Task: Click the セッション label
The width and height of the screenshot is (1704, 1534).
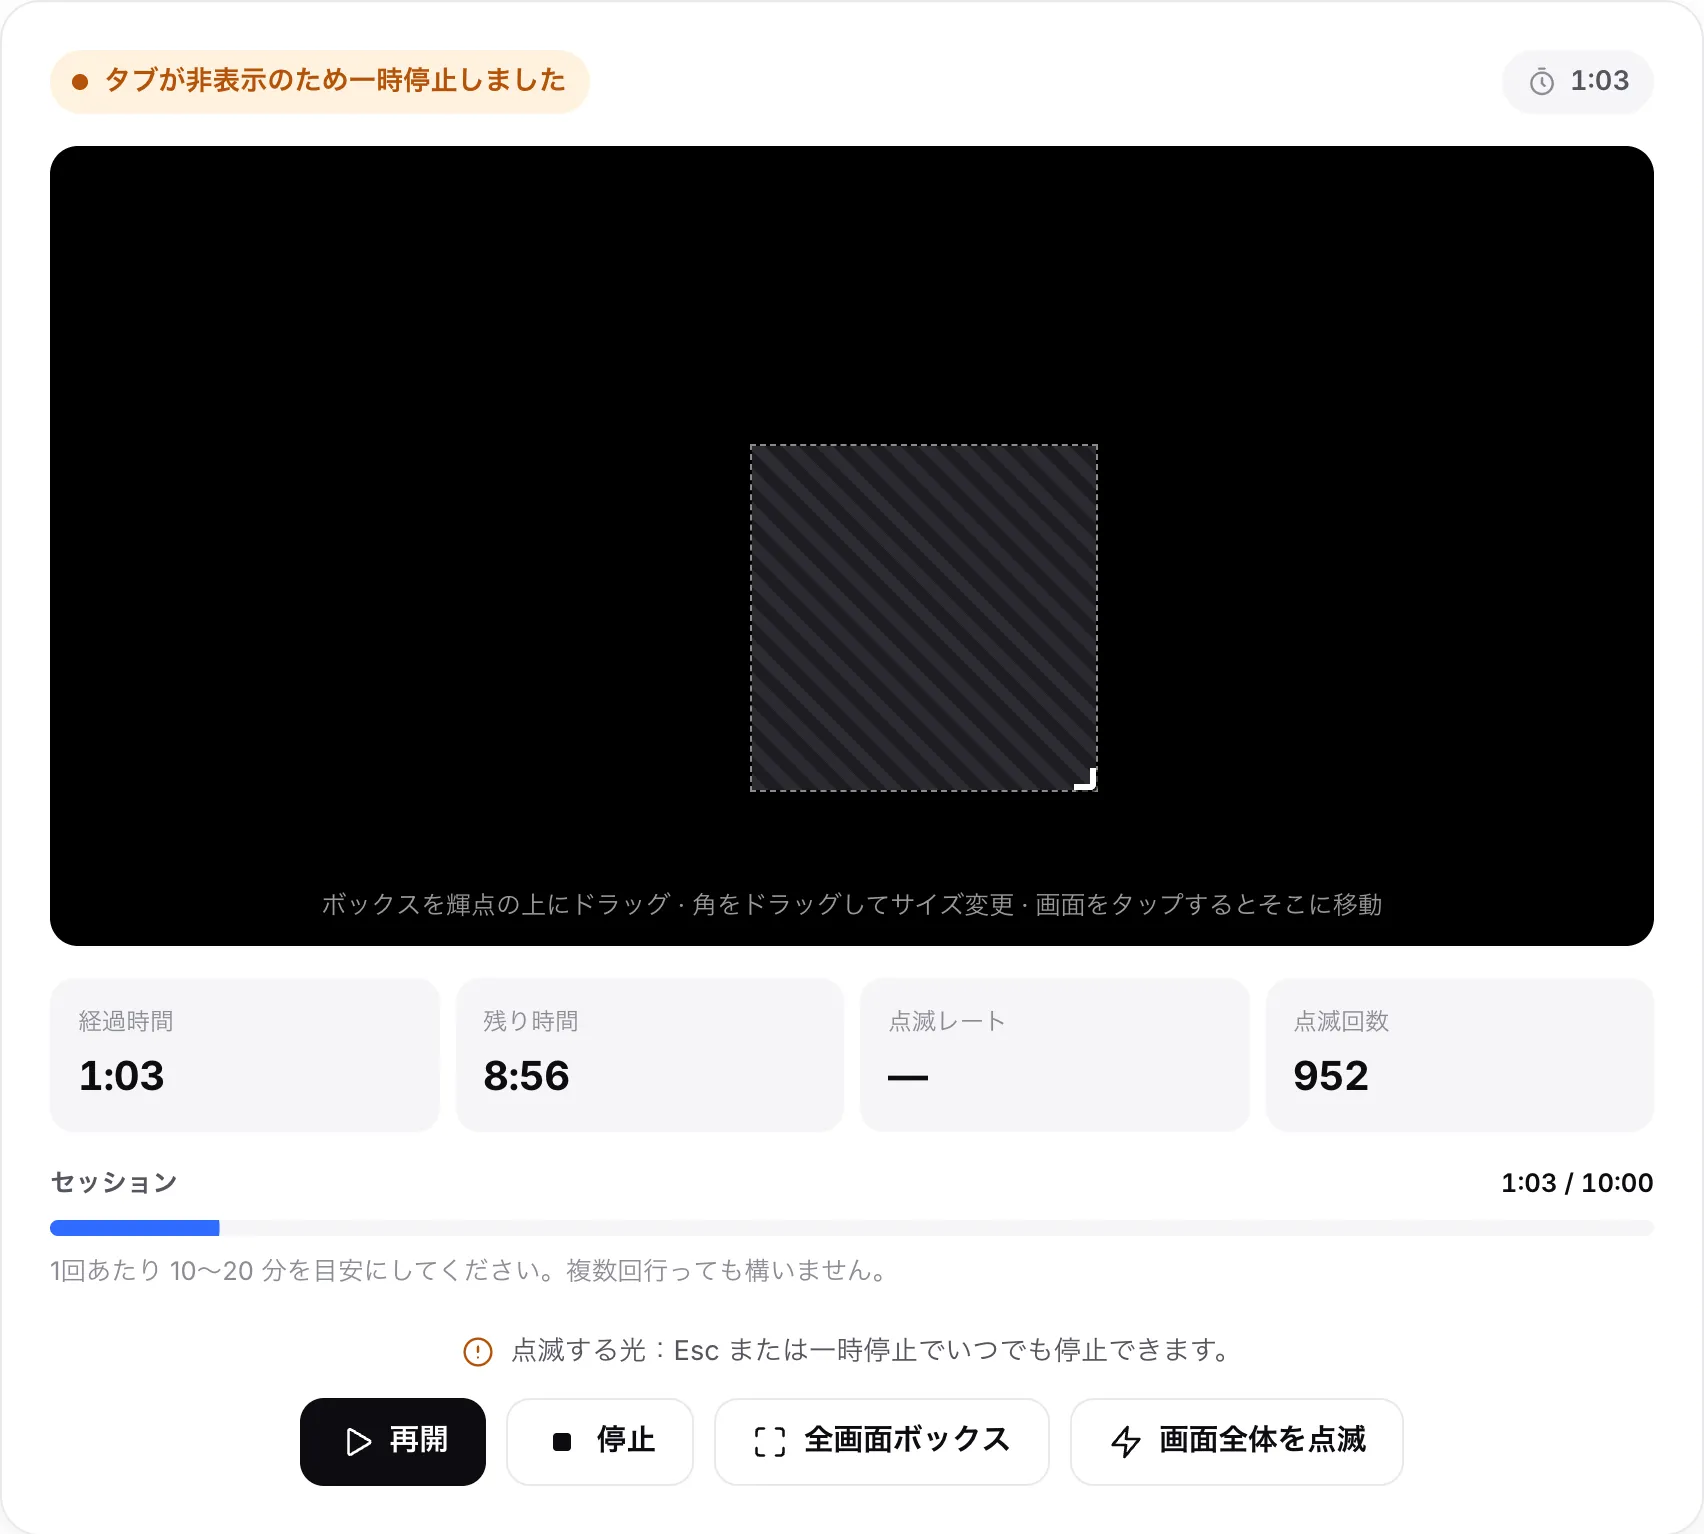Action: [x=114, y=1183]
